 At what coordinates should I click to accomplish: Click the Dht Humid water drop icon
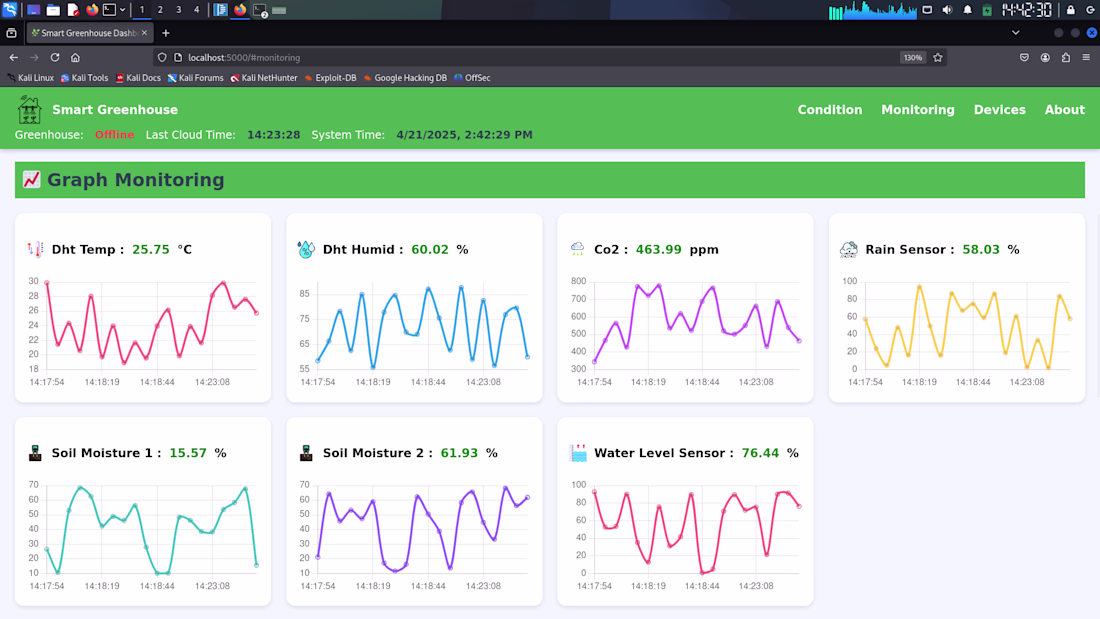pos(306,249)
